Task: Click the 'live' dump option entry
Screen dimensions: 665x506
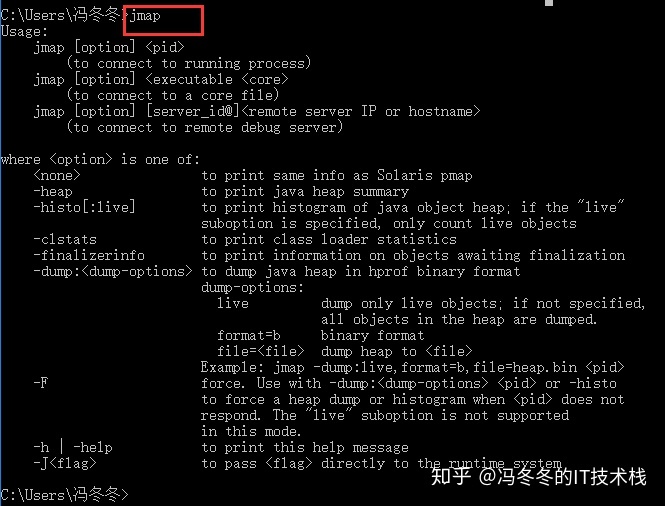Action: pos(233,304)
